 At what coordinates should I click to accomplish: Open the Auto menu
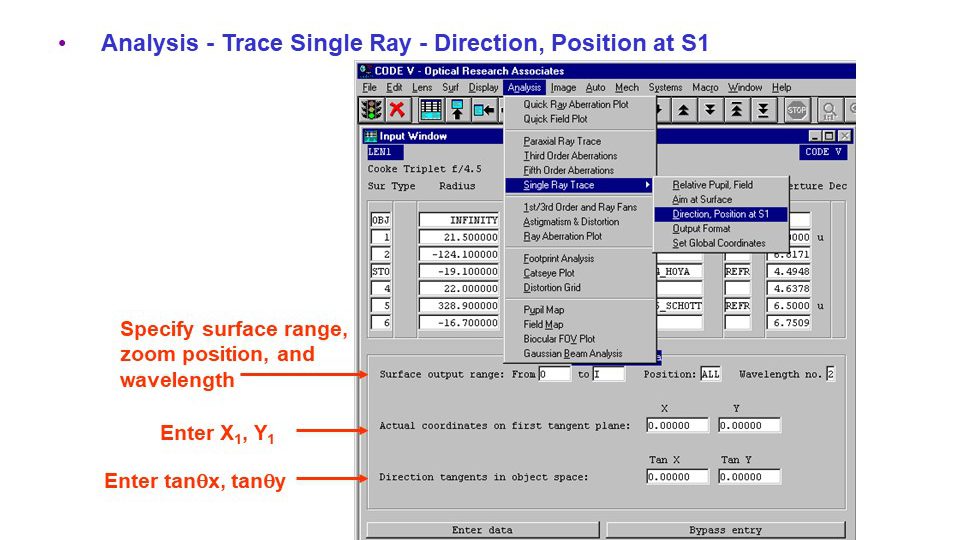tap(595, 88)
